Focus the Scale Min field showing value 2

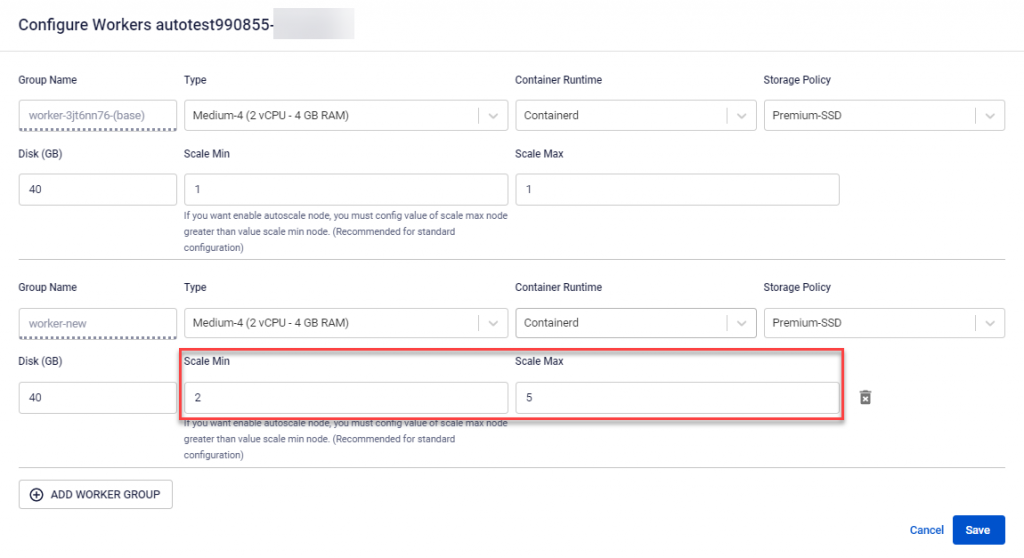tap(345, 397)
